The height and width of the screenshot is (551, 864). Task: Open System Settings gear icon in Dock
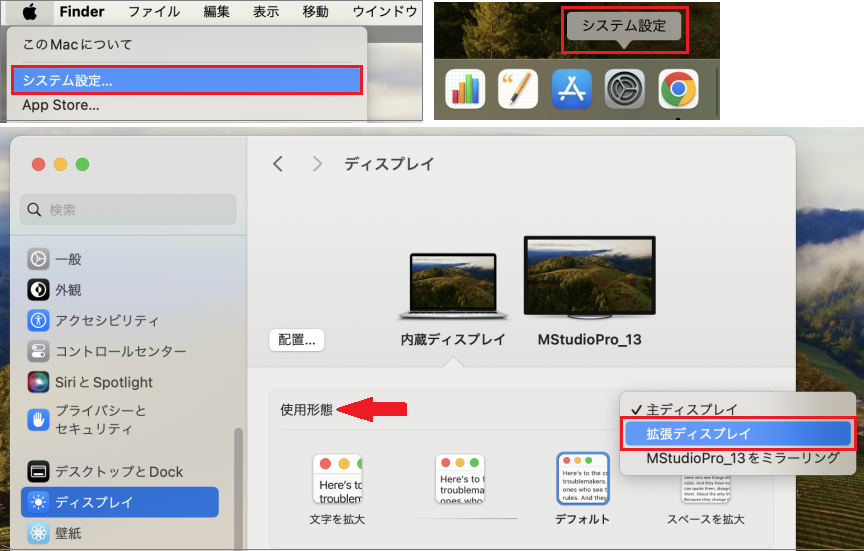click(x=625, y=89)
